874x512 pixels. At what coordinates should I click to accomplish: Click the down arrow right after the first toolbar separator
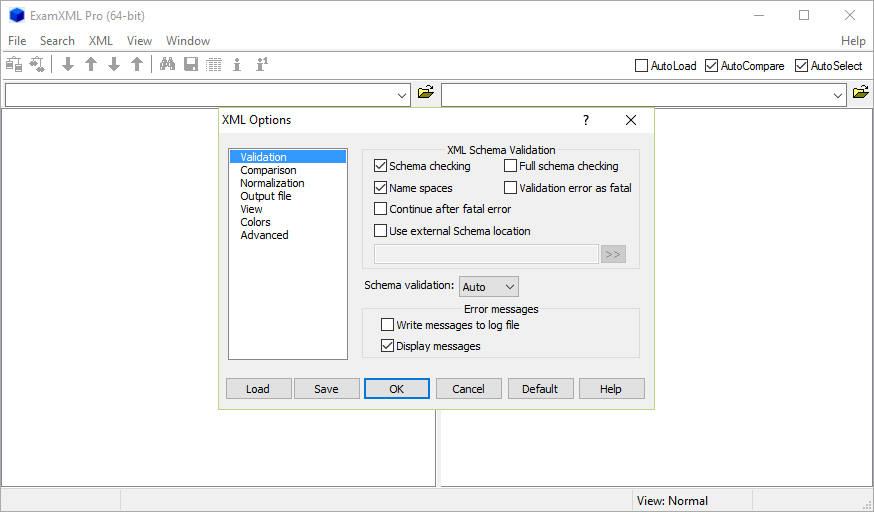coord(68,65)
